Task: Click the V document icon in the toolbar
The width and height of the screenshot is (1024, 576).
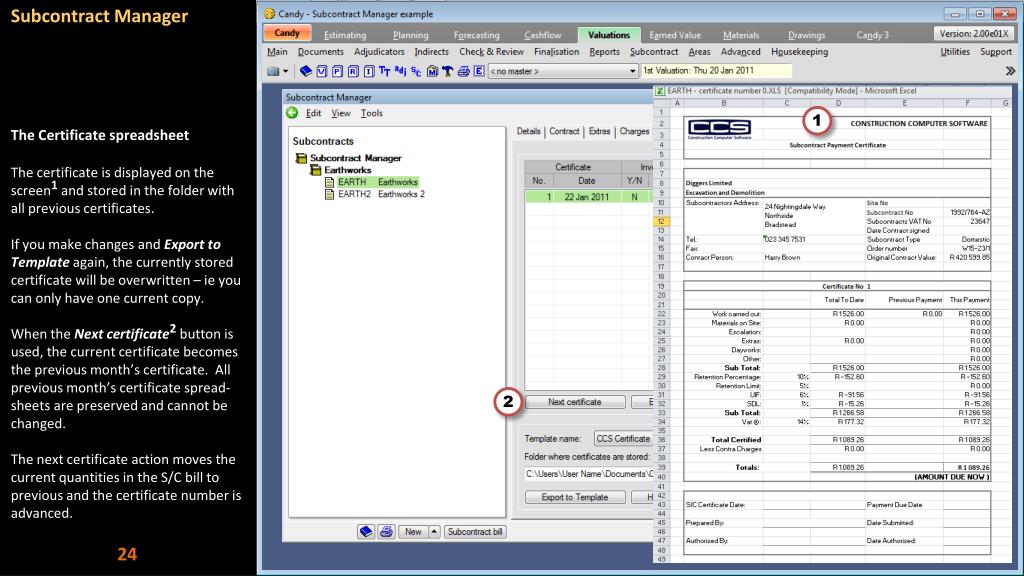Action: tap(321, 71)
